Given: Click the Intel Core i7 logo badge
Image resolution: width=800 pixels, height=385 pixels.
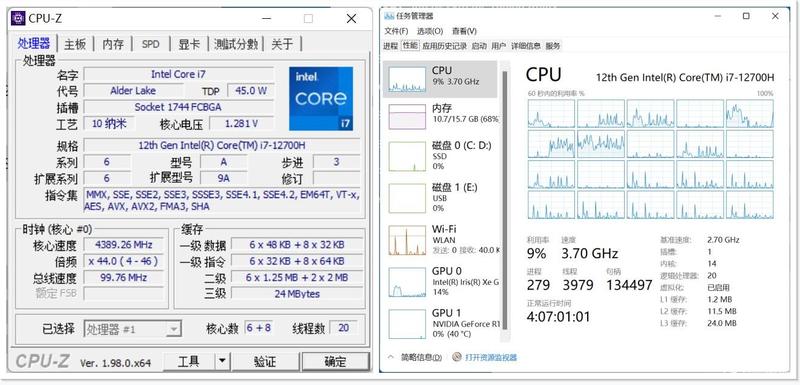Looking at the screenshot, I should pos(320,98).
